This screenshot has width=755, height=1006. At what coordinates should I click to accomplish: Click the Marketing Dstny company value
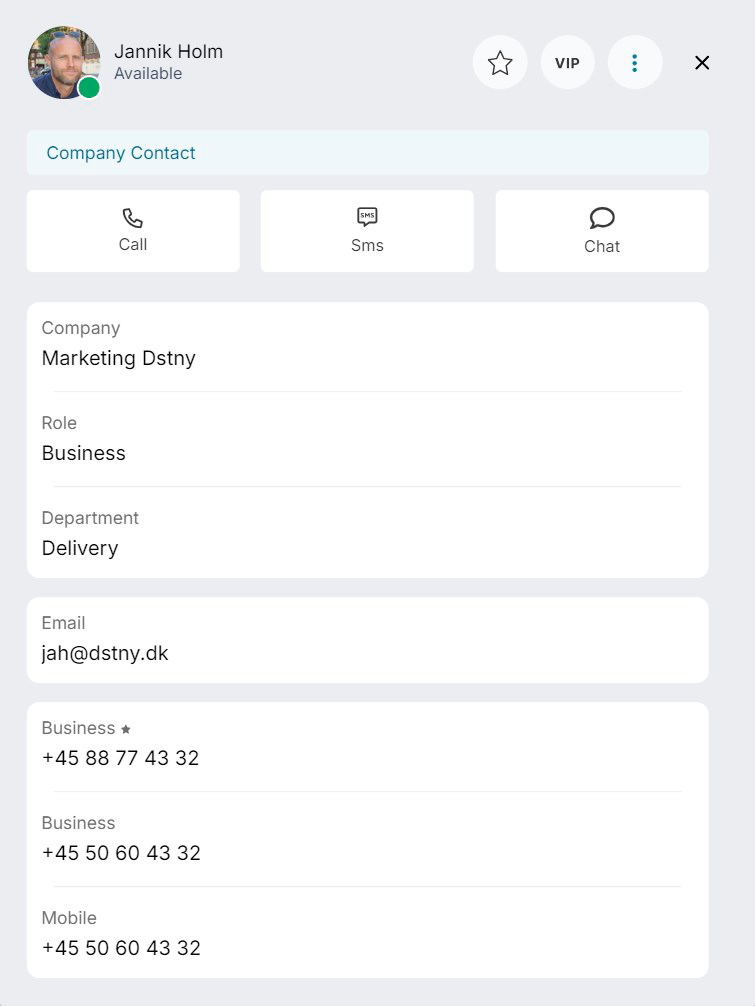119,358
